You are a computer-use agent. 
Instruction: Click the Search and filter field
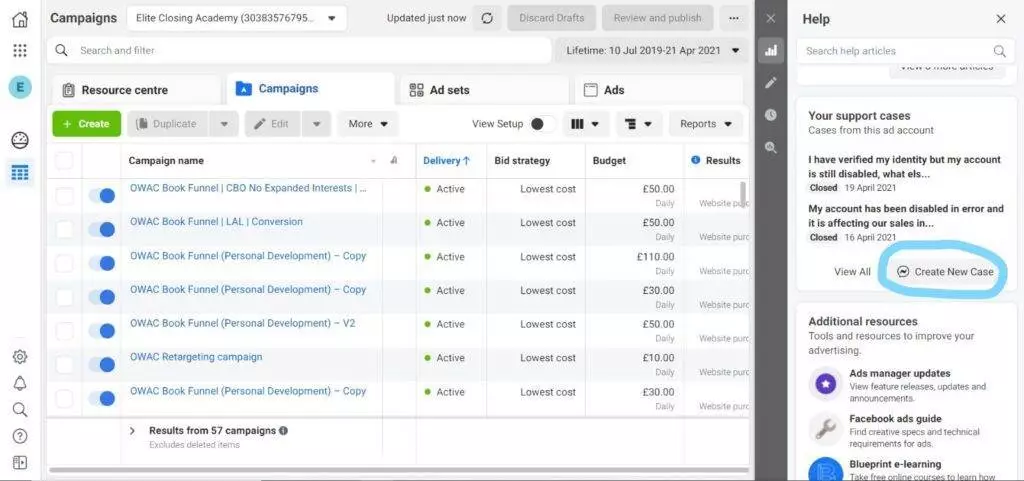click(x=299, y=50)
